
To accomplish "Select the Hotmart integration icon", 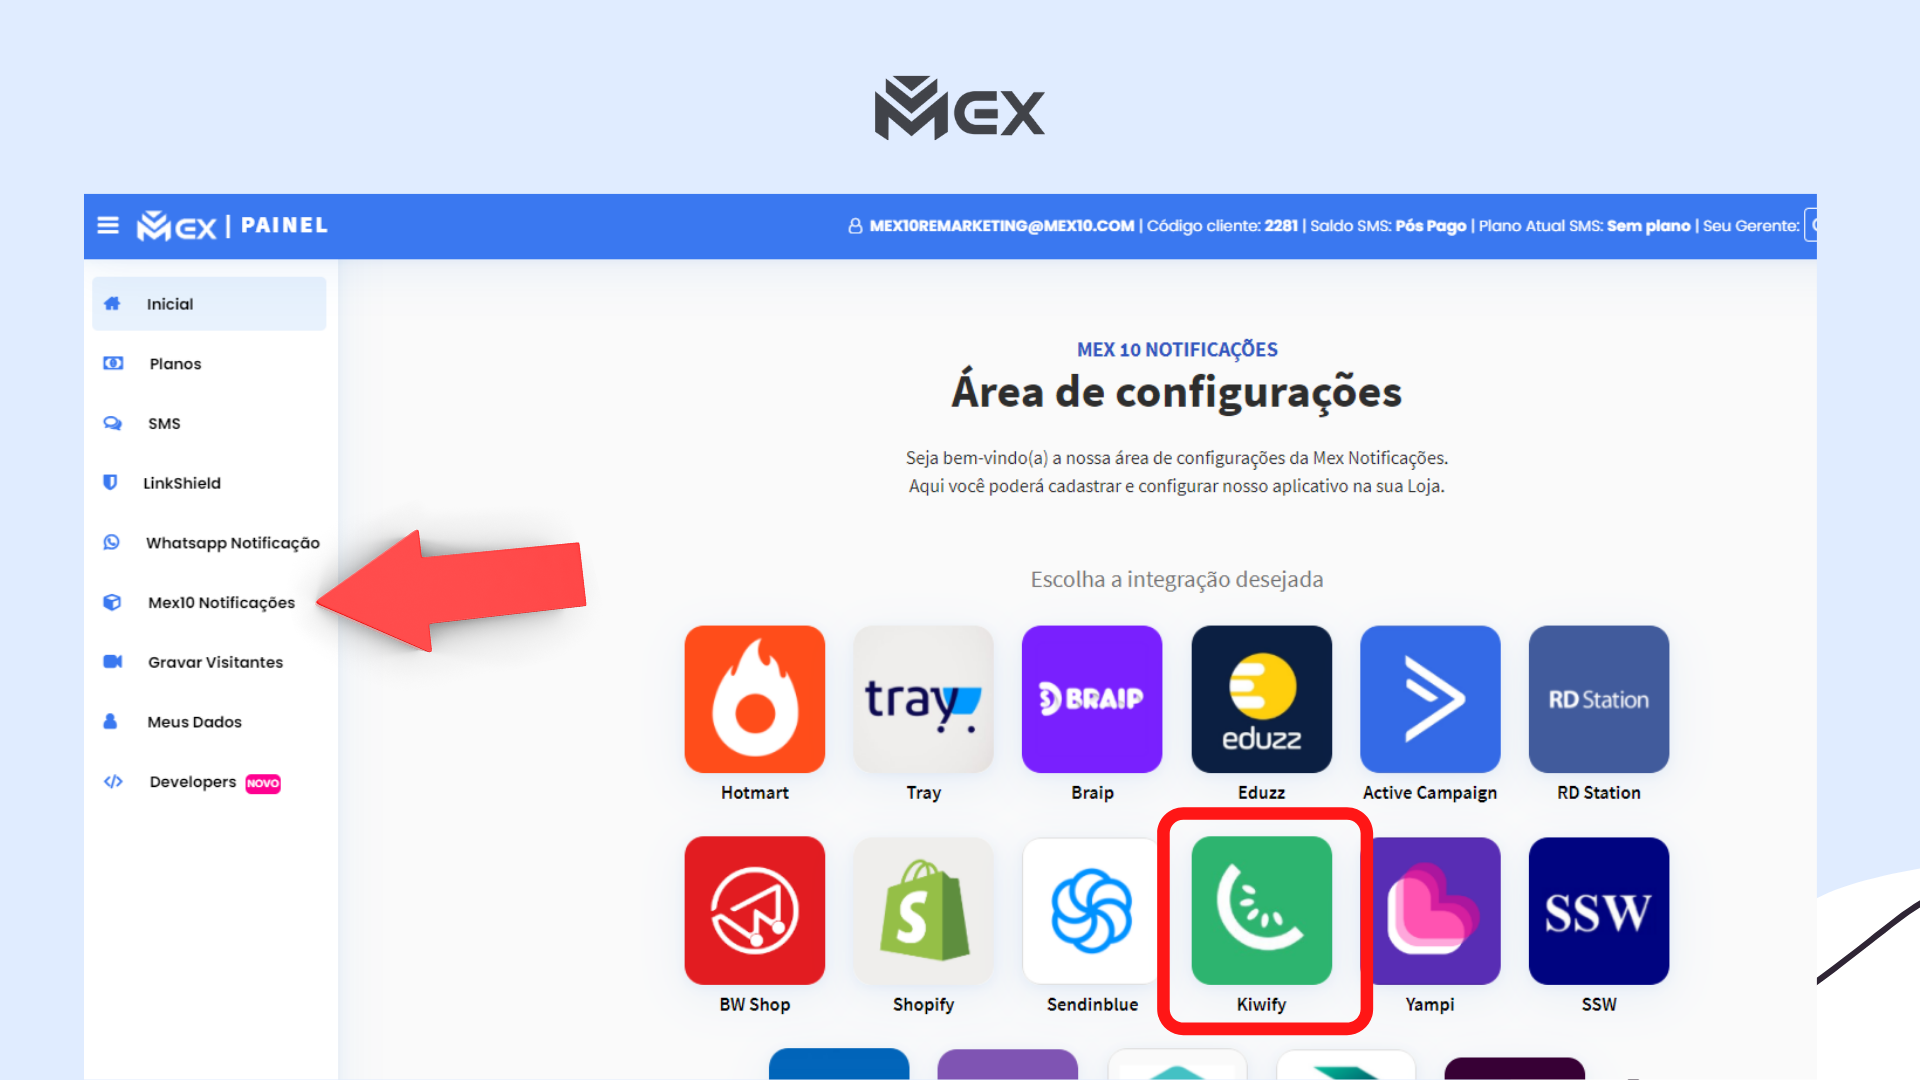I will (x=753, y=699).
